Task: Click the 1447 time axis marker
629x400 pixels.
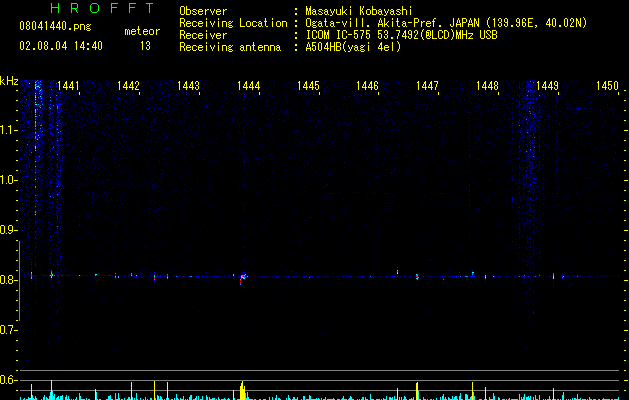Action: click(427, 86)
